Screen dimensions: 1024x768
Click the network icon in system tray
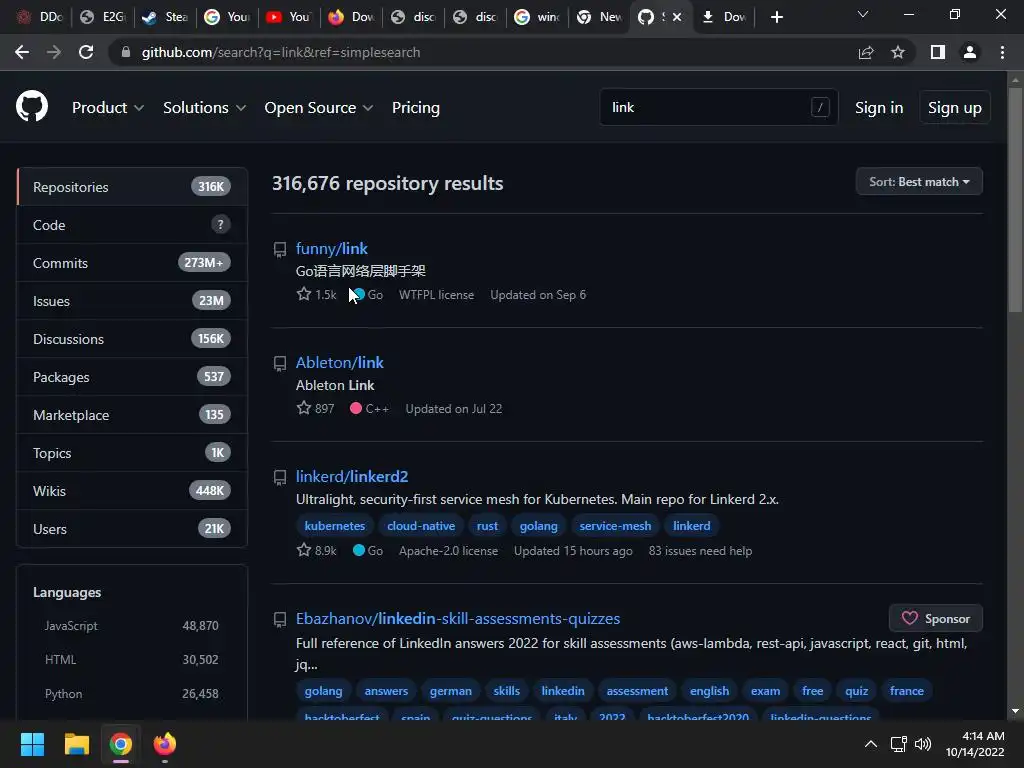coord(899,744)
